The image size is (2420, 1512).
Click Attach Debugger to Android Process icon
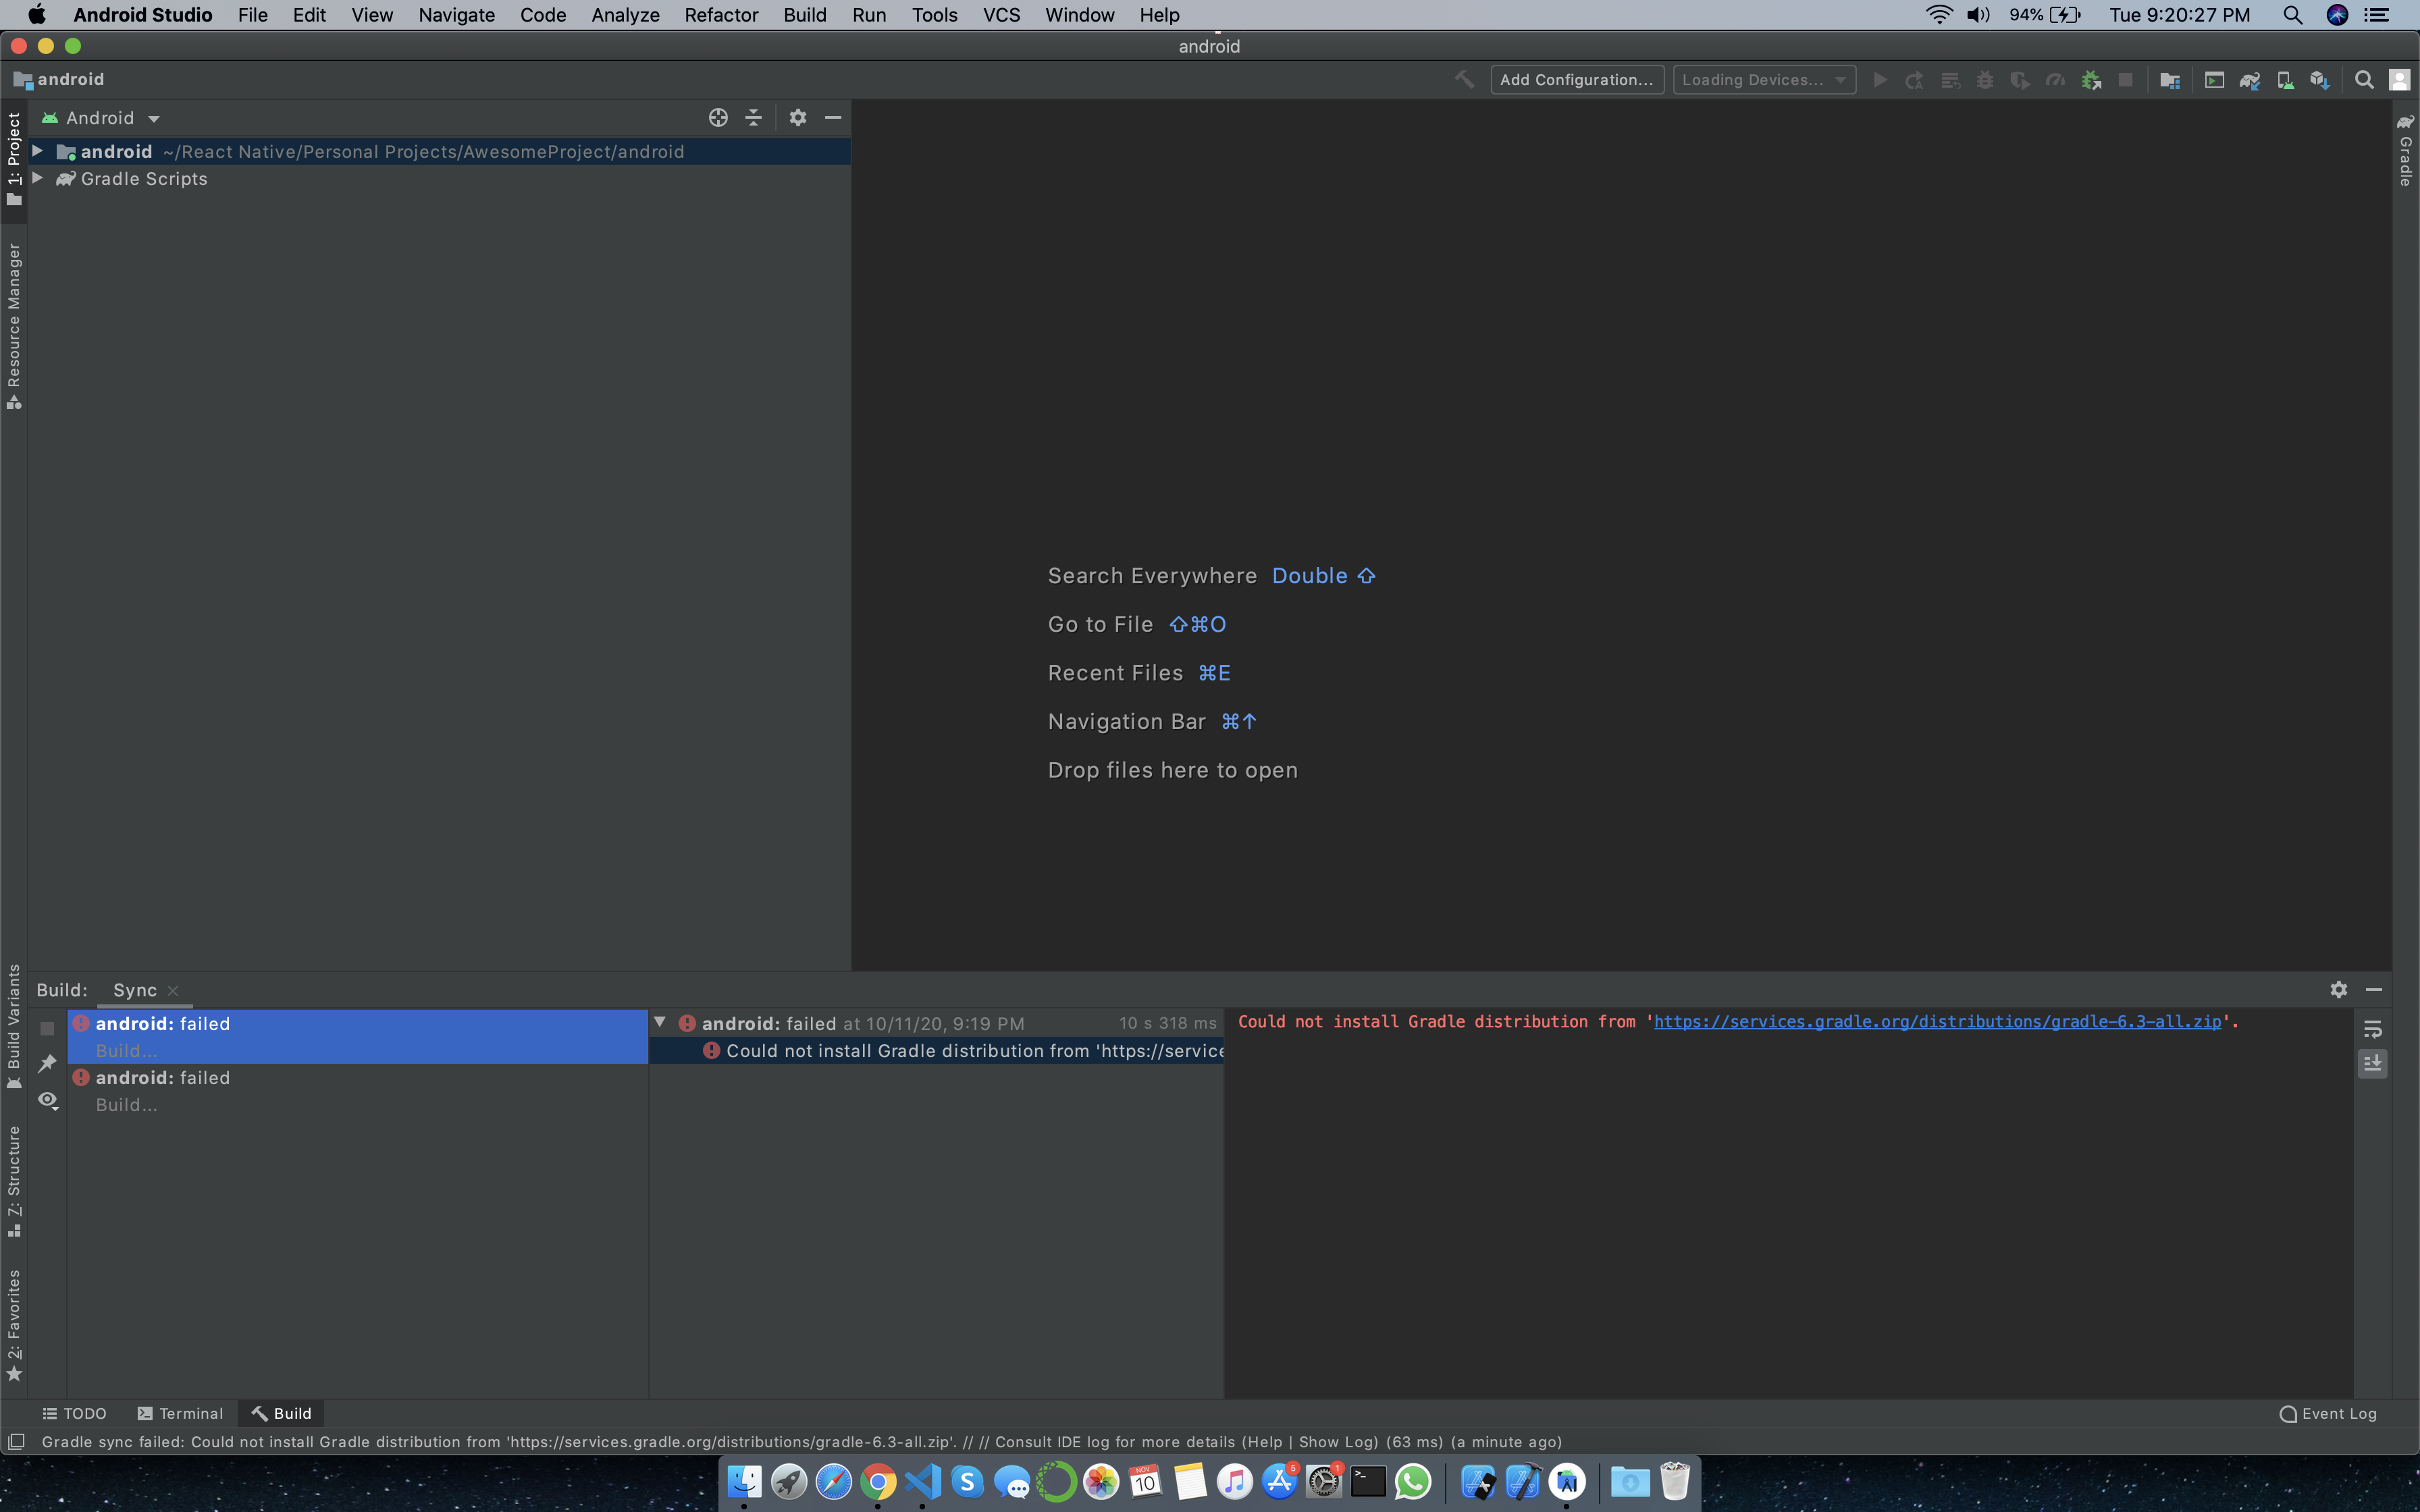click(x=2090, y=80)
